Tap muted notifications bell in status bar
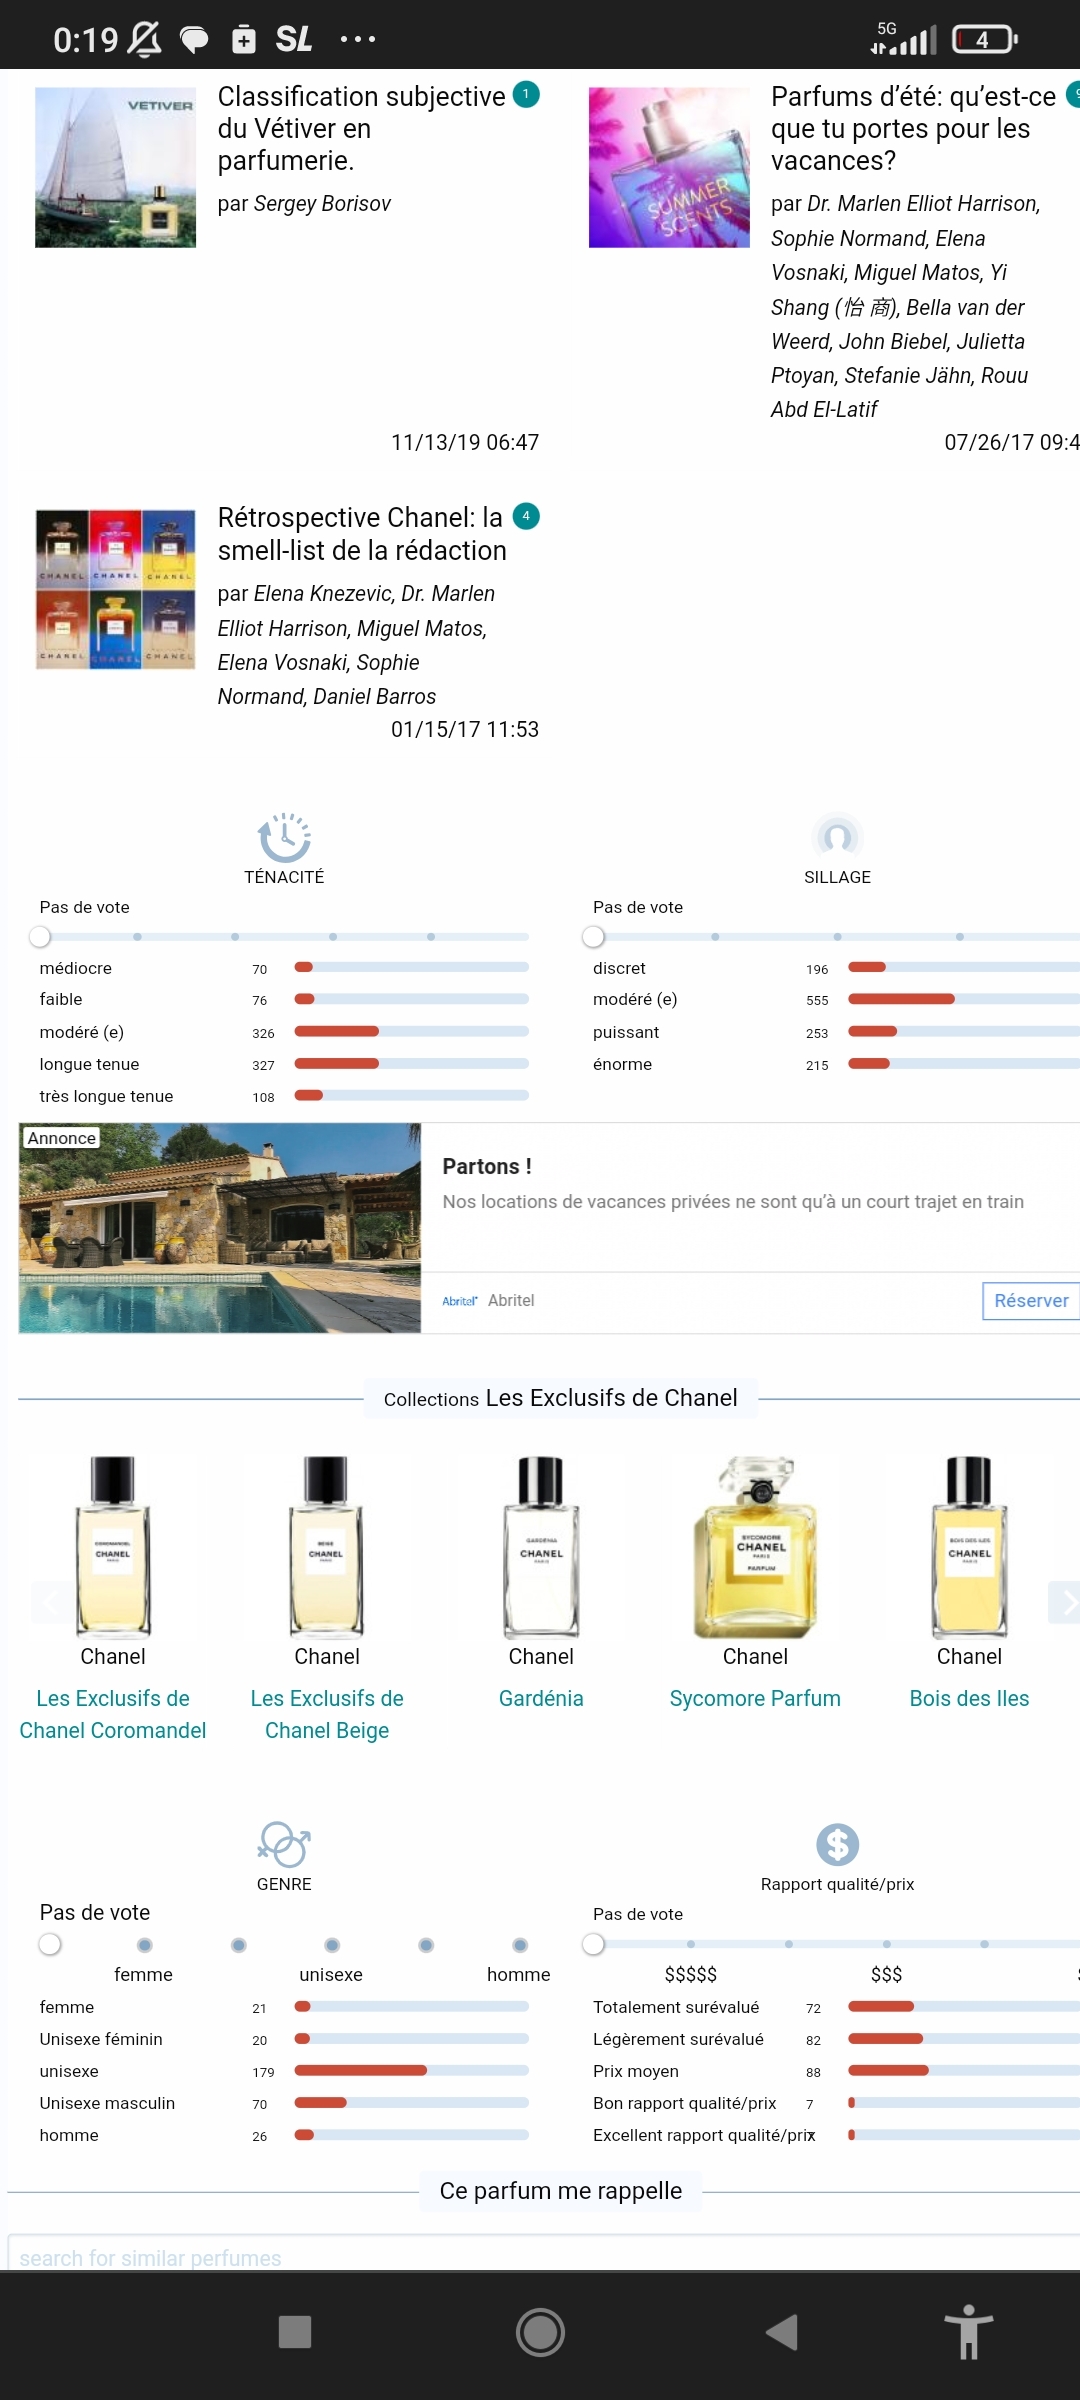The width and height of the screenshot is (1080, 2400). (x=144, y=39)
